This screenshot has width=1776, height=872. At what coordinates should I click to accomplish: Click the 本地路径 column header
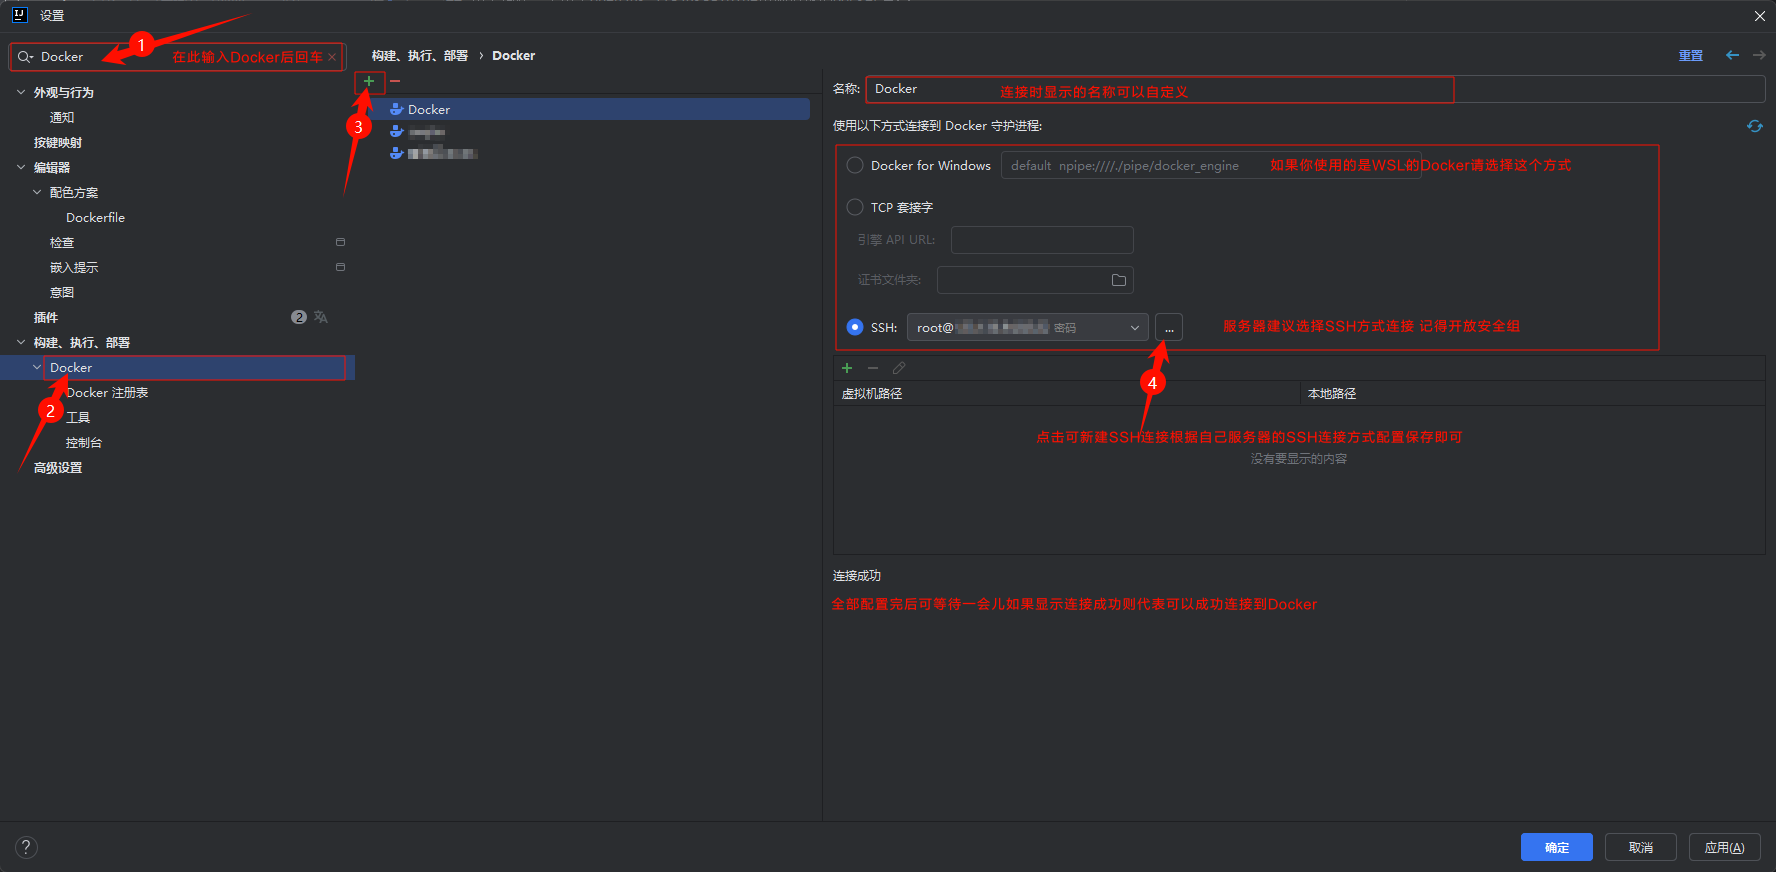click(1533, 393)
